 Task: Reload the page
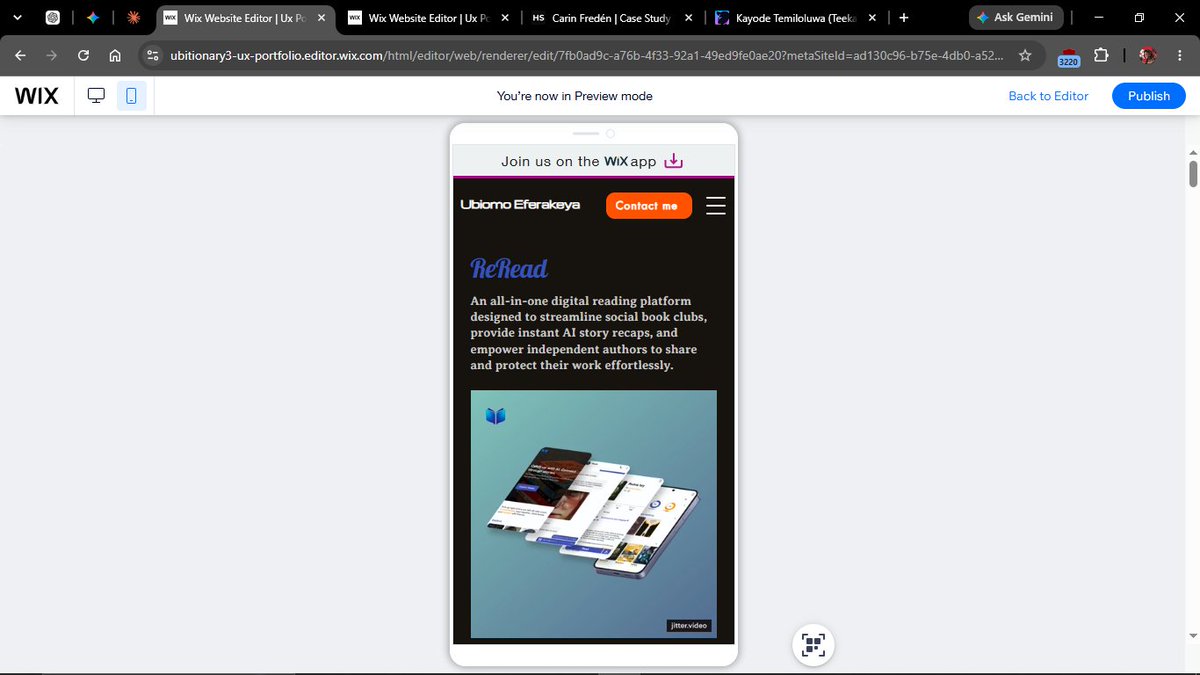pyautogui.click(x=83, y=56)
